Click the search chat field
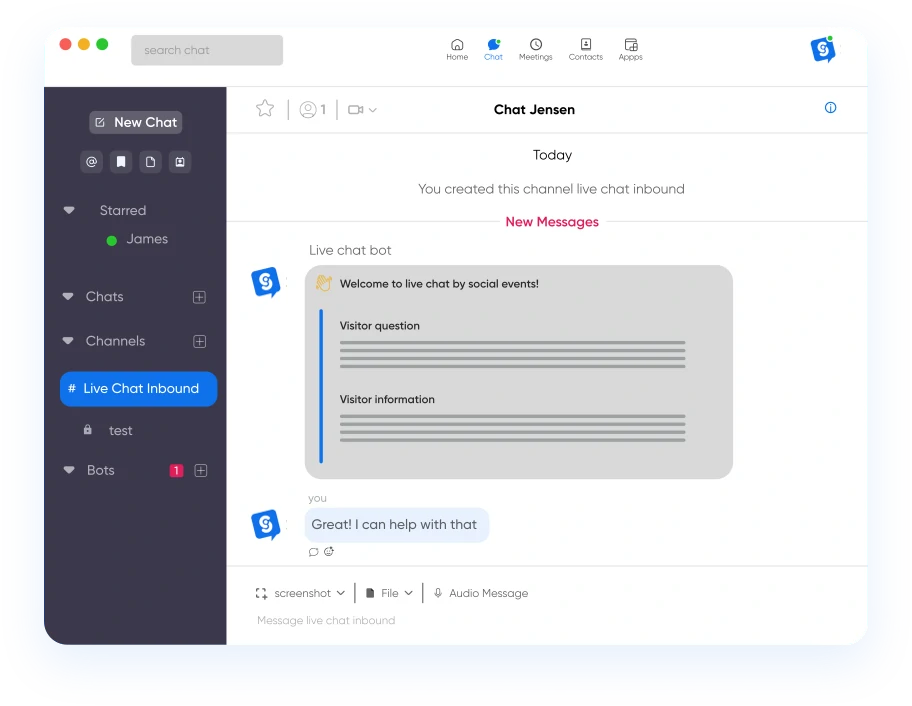The height and width of the screenshot is (706, 912). [x=207, y=50]
